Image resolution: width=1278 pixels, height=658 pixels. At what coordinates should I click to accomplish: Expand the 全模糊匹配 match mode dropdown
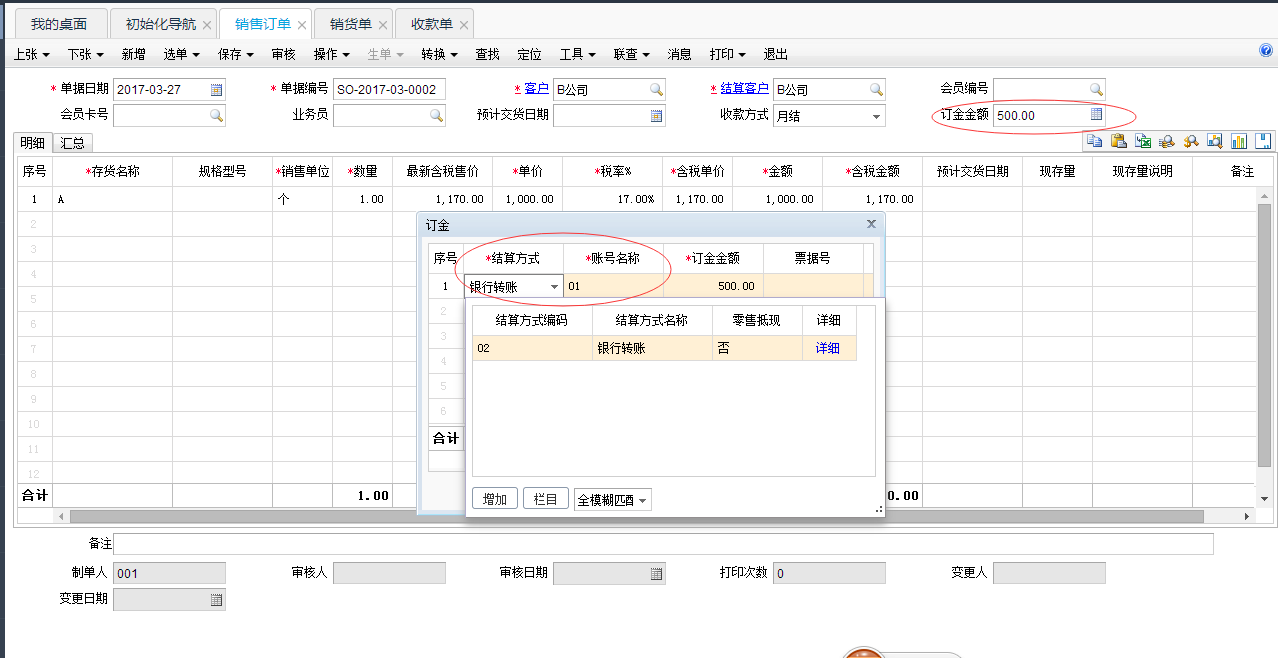[642, 500]
